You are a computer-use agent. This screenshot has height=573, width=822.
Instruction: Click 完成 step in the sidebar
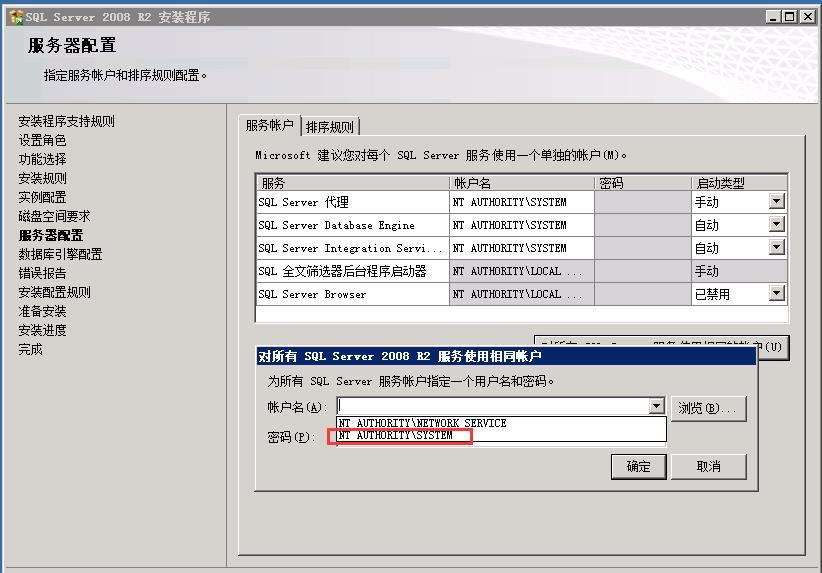tap(30, 349)
